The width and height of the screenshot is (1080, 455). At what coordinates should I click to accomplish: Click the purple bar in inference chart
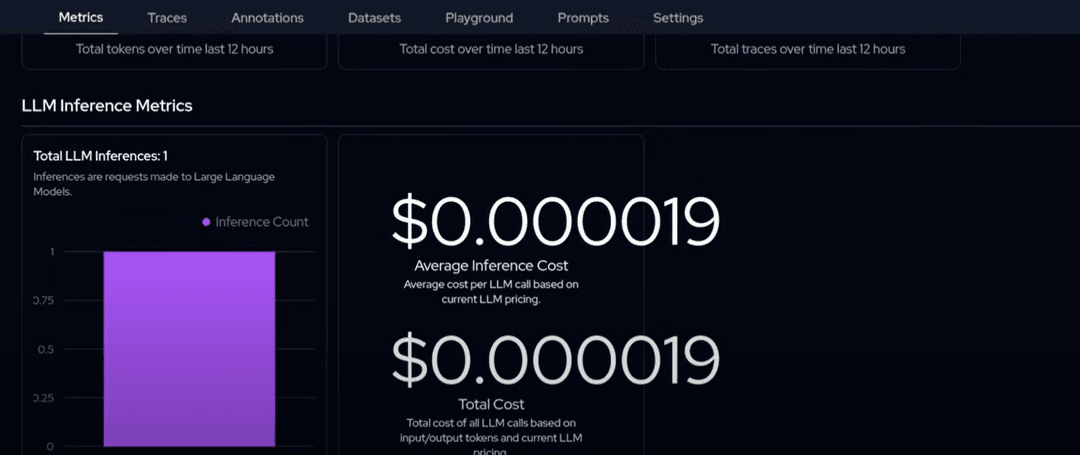[x=189, y=348]
